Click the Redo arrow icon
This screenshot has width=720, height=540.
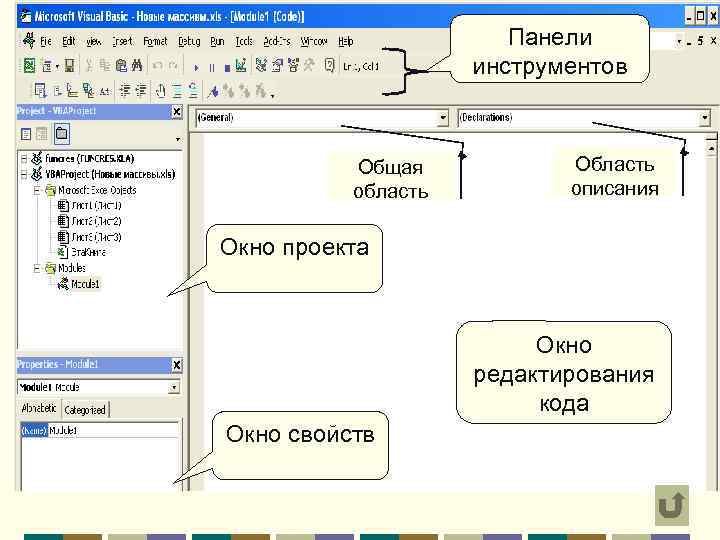point(173,66)
